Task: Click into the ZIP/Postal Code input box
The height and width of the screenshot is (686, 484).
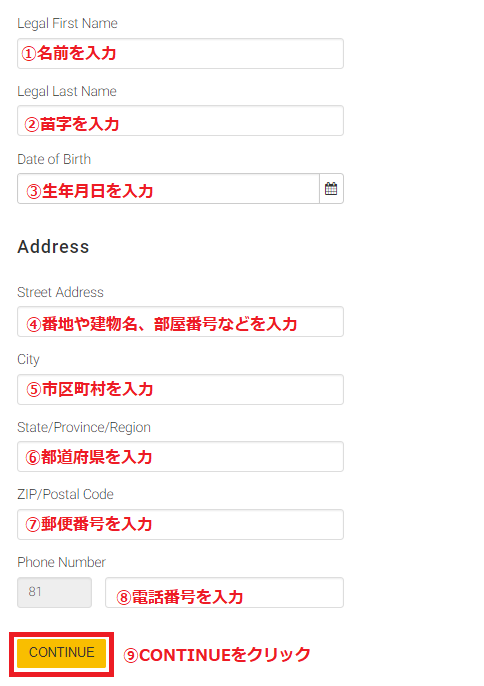Action: pos(180,524)
